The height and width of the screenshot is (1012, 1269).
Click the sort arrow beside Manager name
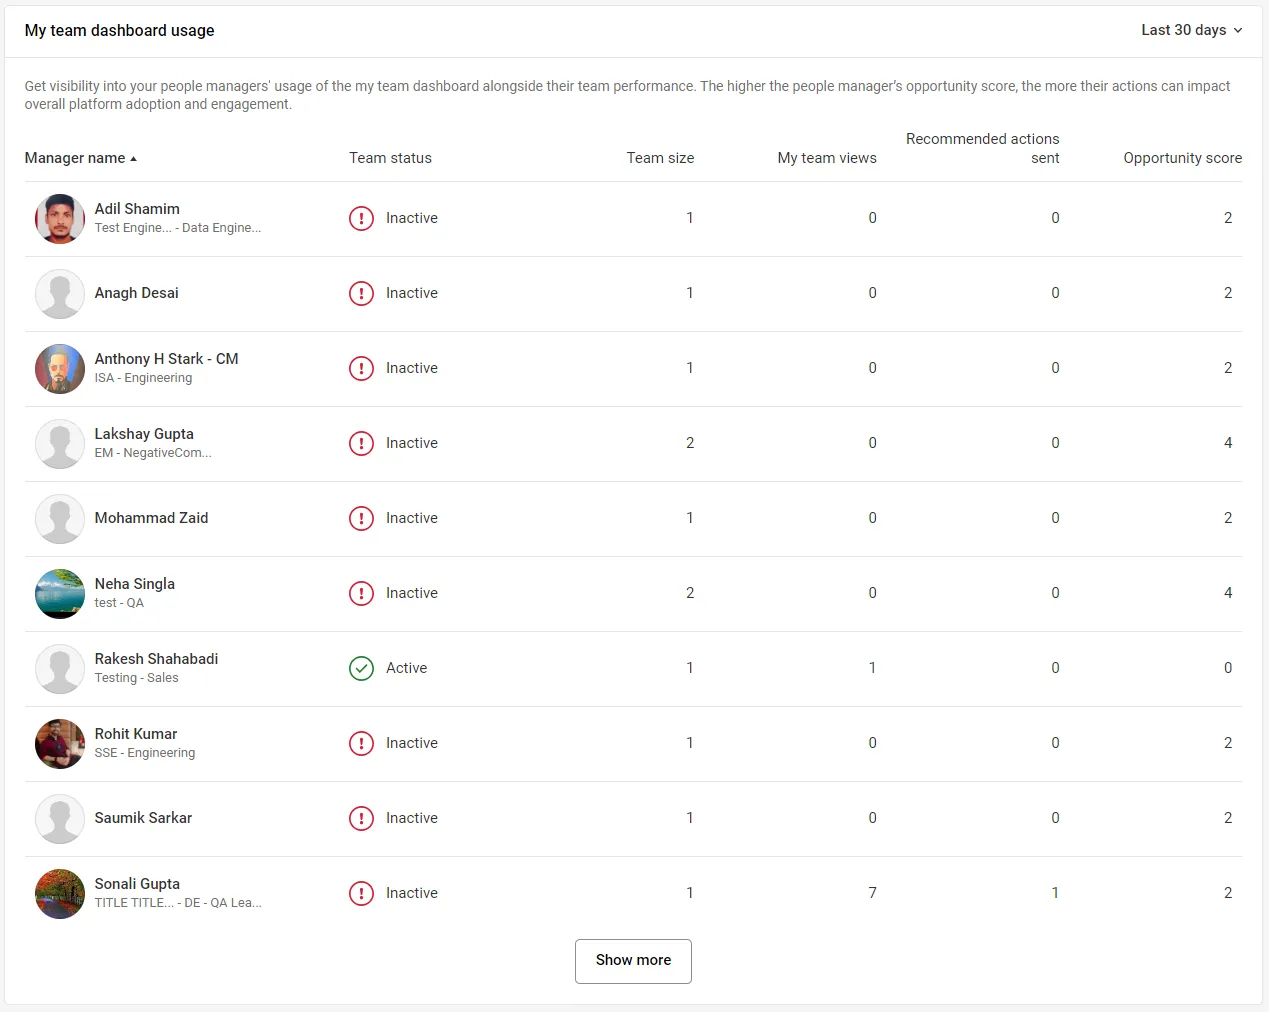[x=134, y=159]
